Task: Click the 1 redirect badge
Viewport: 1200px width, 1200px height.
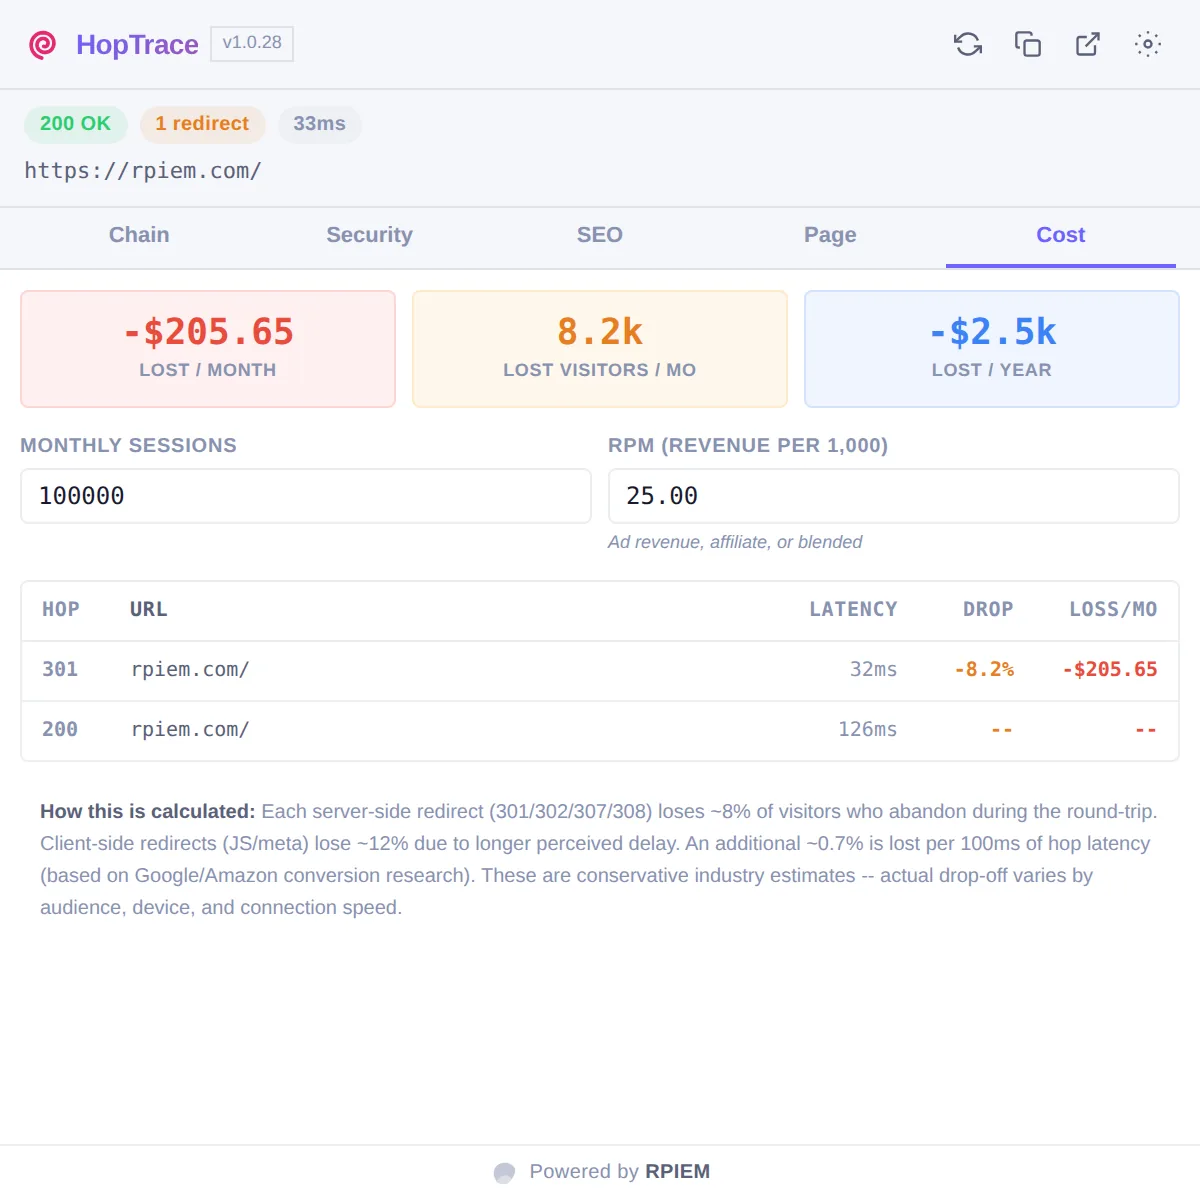Action: [202, 124]
